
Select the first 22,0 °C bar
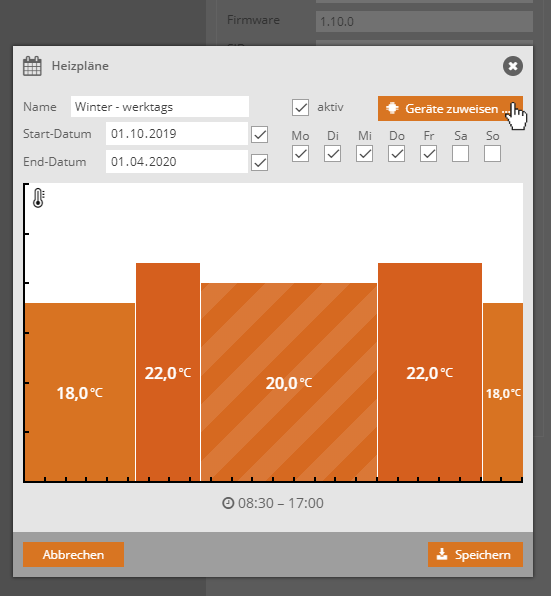click(168, 372)
